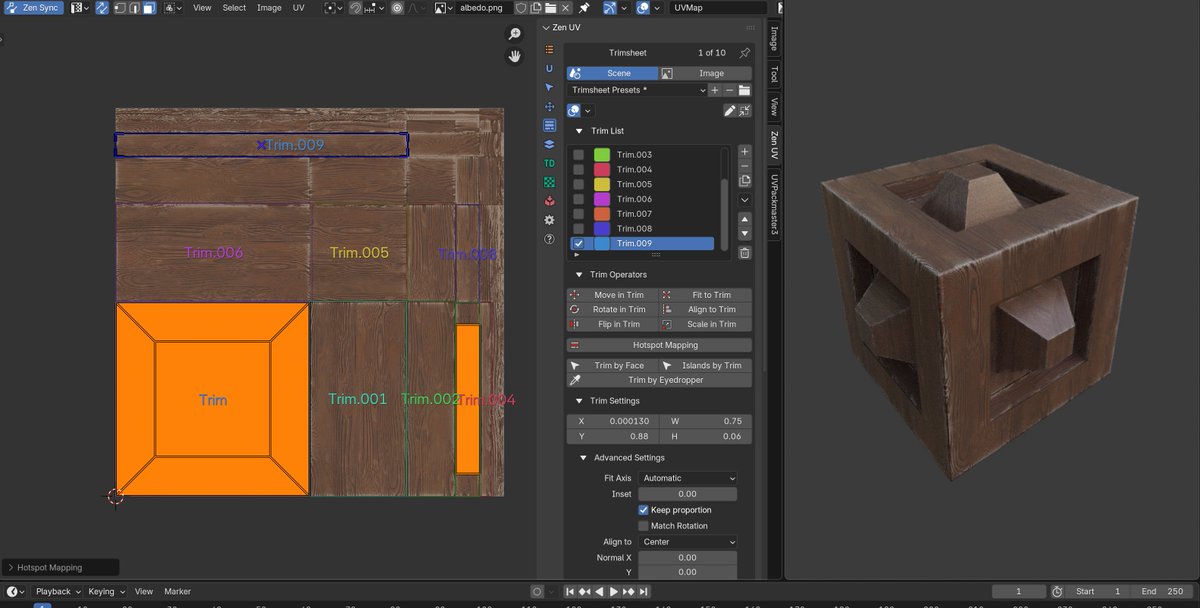Pin the Trimsheet panel with pin icon
Screen dimensions: 1200x608
click(744, 53)
